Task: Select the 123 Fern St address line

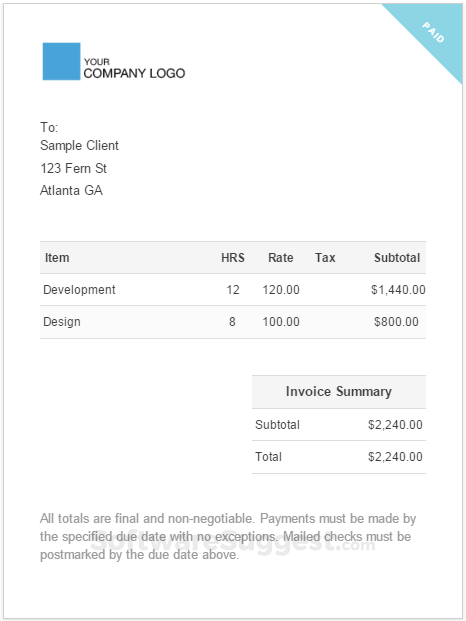Action: click(73, 168)
